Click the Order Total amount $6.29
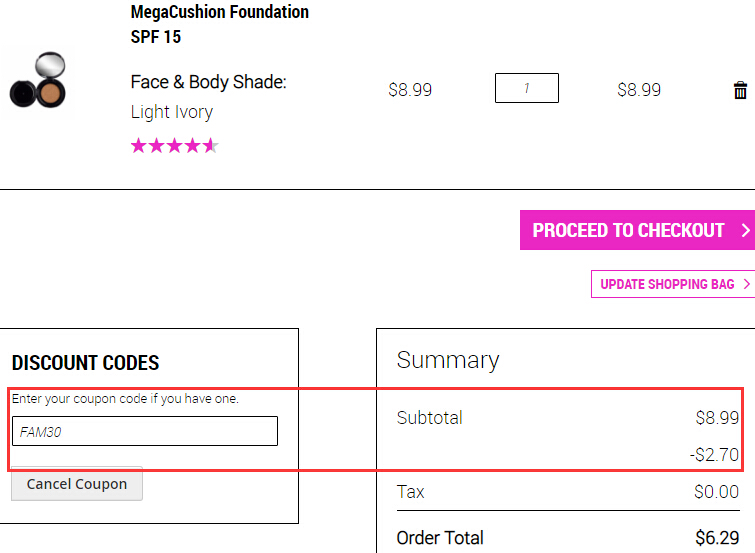The height and width of the screenshot is (553, 755). click(x=717, y=538)
